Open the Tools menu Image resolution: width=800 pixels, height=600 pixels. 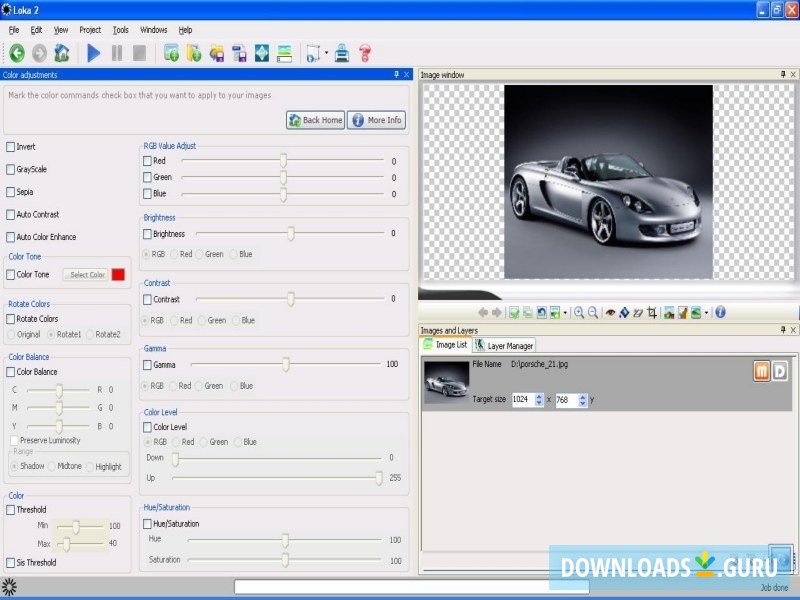pyautogui.click(x=120, y=30)
